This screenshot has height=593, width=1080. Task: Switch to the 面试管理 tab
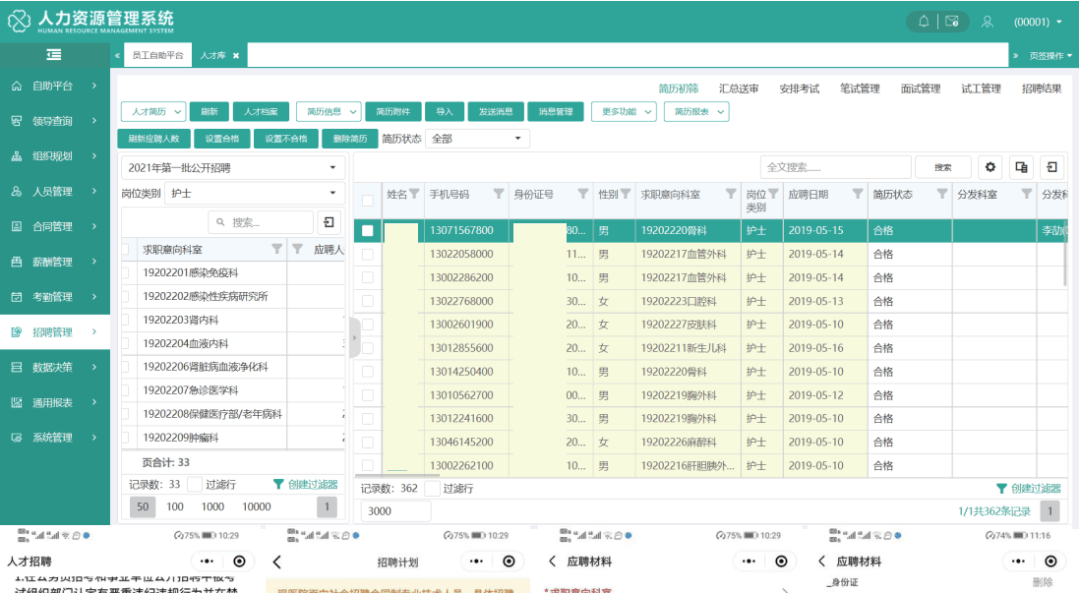click(920, 89)
